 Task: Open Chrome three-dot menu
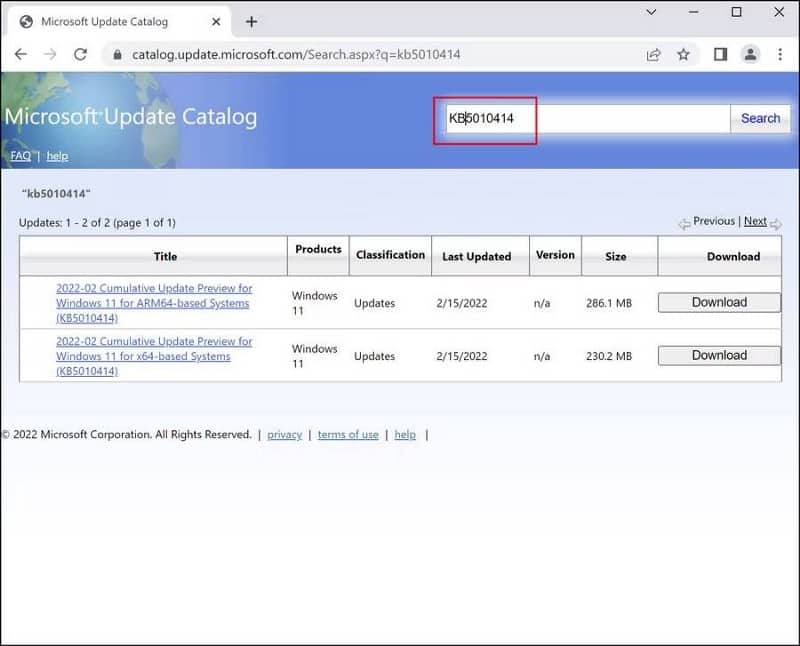(781, 54)
